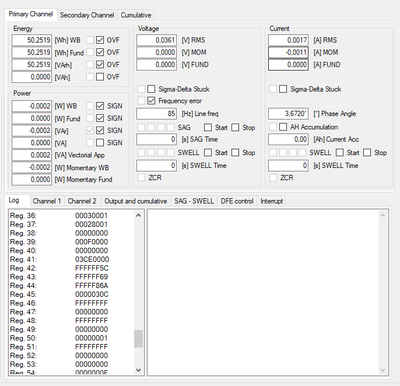Toggle OVF checkbox for [VAh]
Screen dimensions: 400x386
point(100,77)
